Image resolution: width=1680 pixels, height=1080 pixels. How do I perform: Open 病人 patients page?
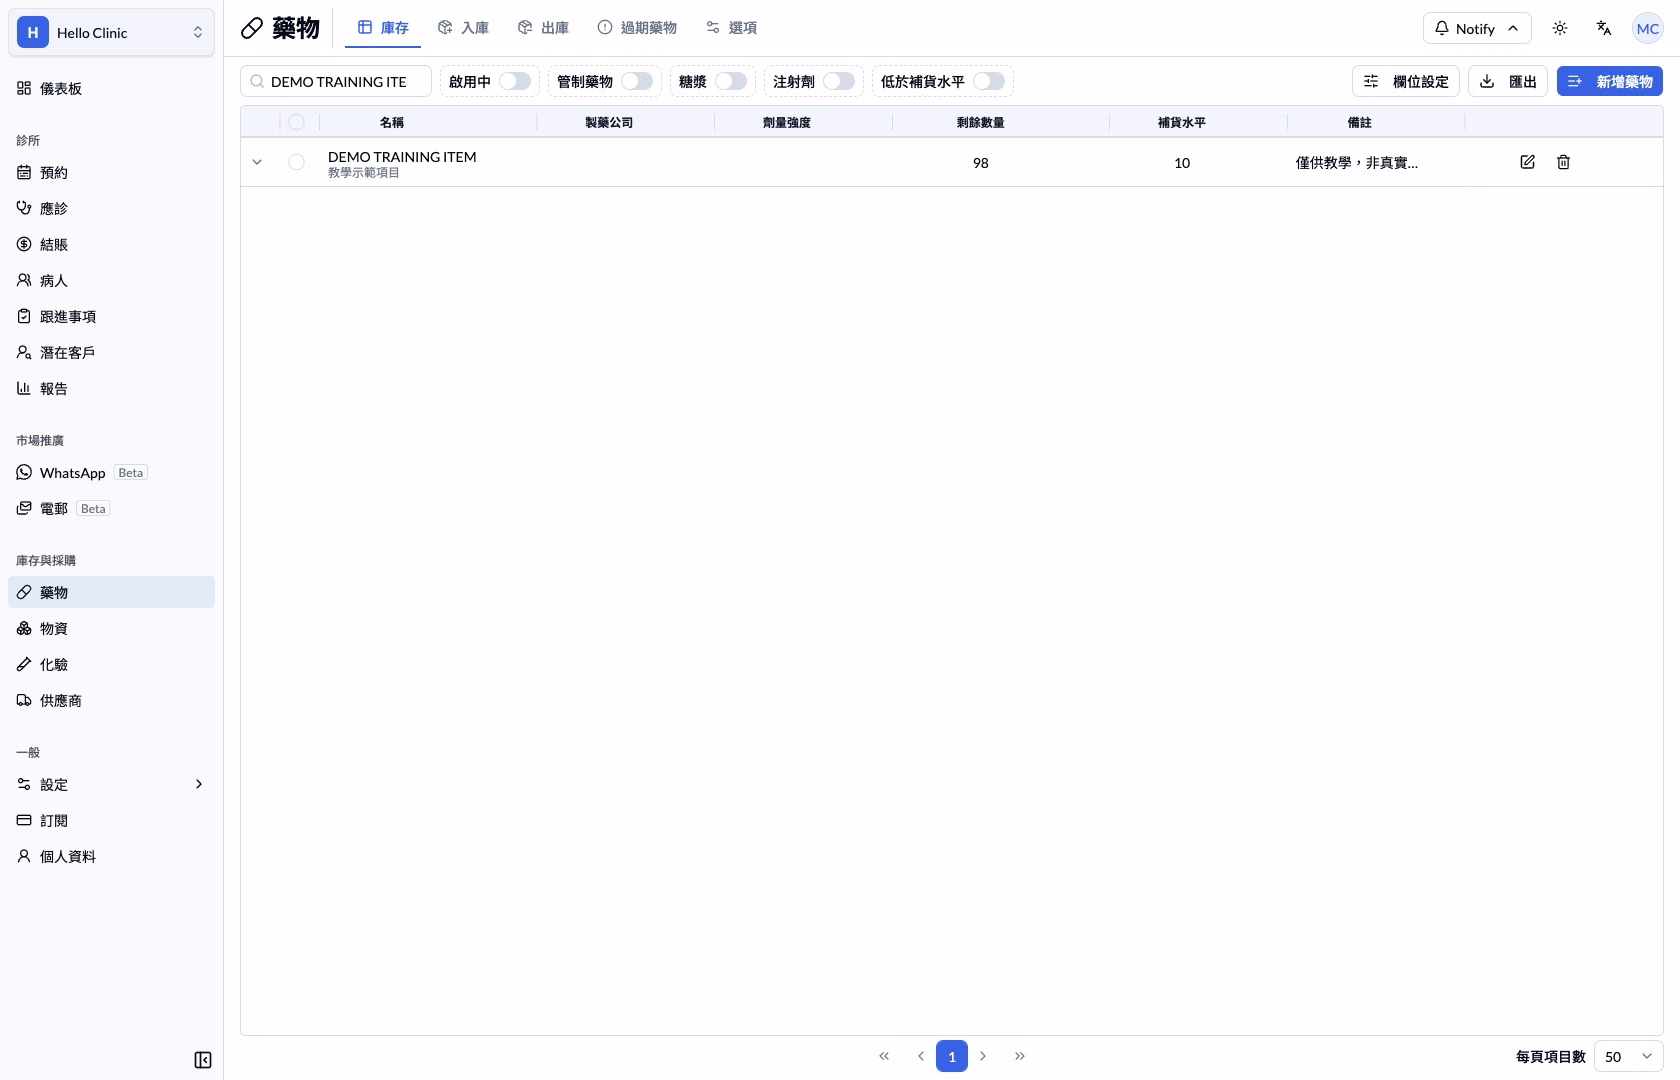point(111,280)
